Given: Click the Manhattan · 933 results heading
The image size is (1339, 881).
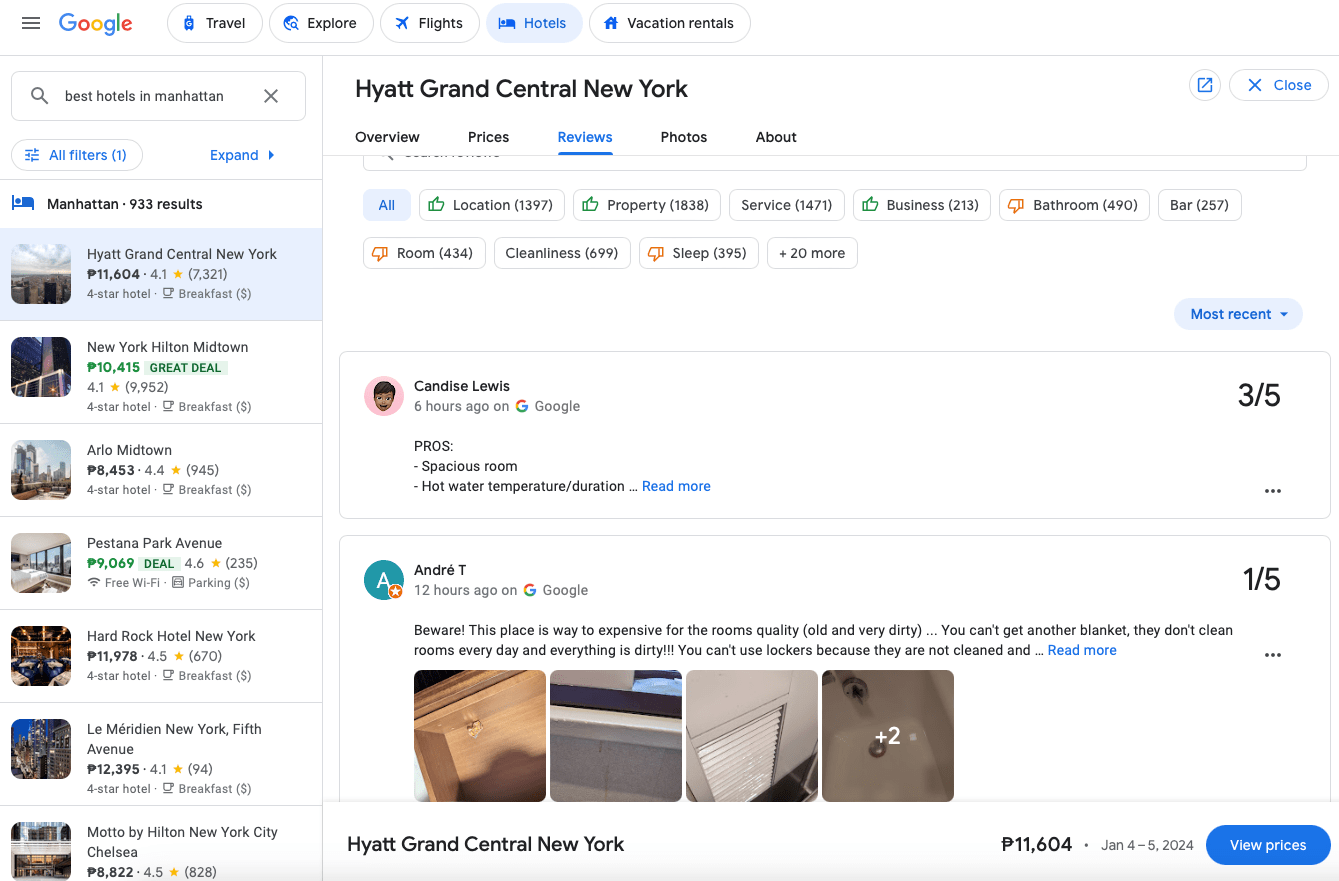Looking at the screenshot, I should tap(125, 204).
